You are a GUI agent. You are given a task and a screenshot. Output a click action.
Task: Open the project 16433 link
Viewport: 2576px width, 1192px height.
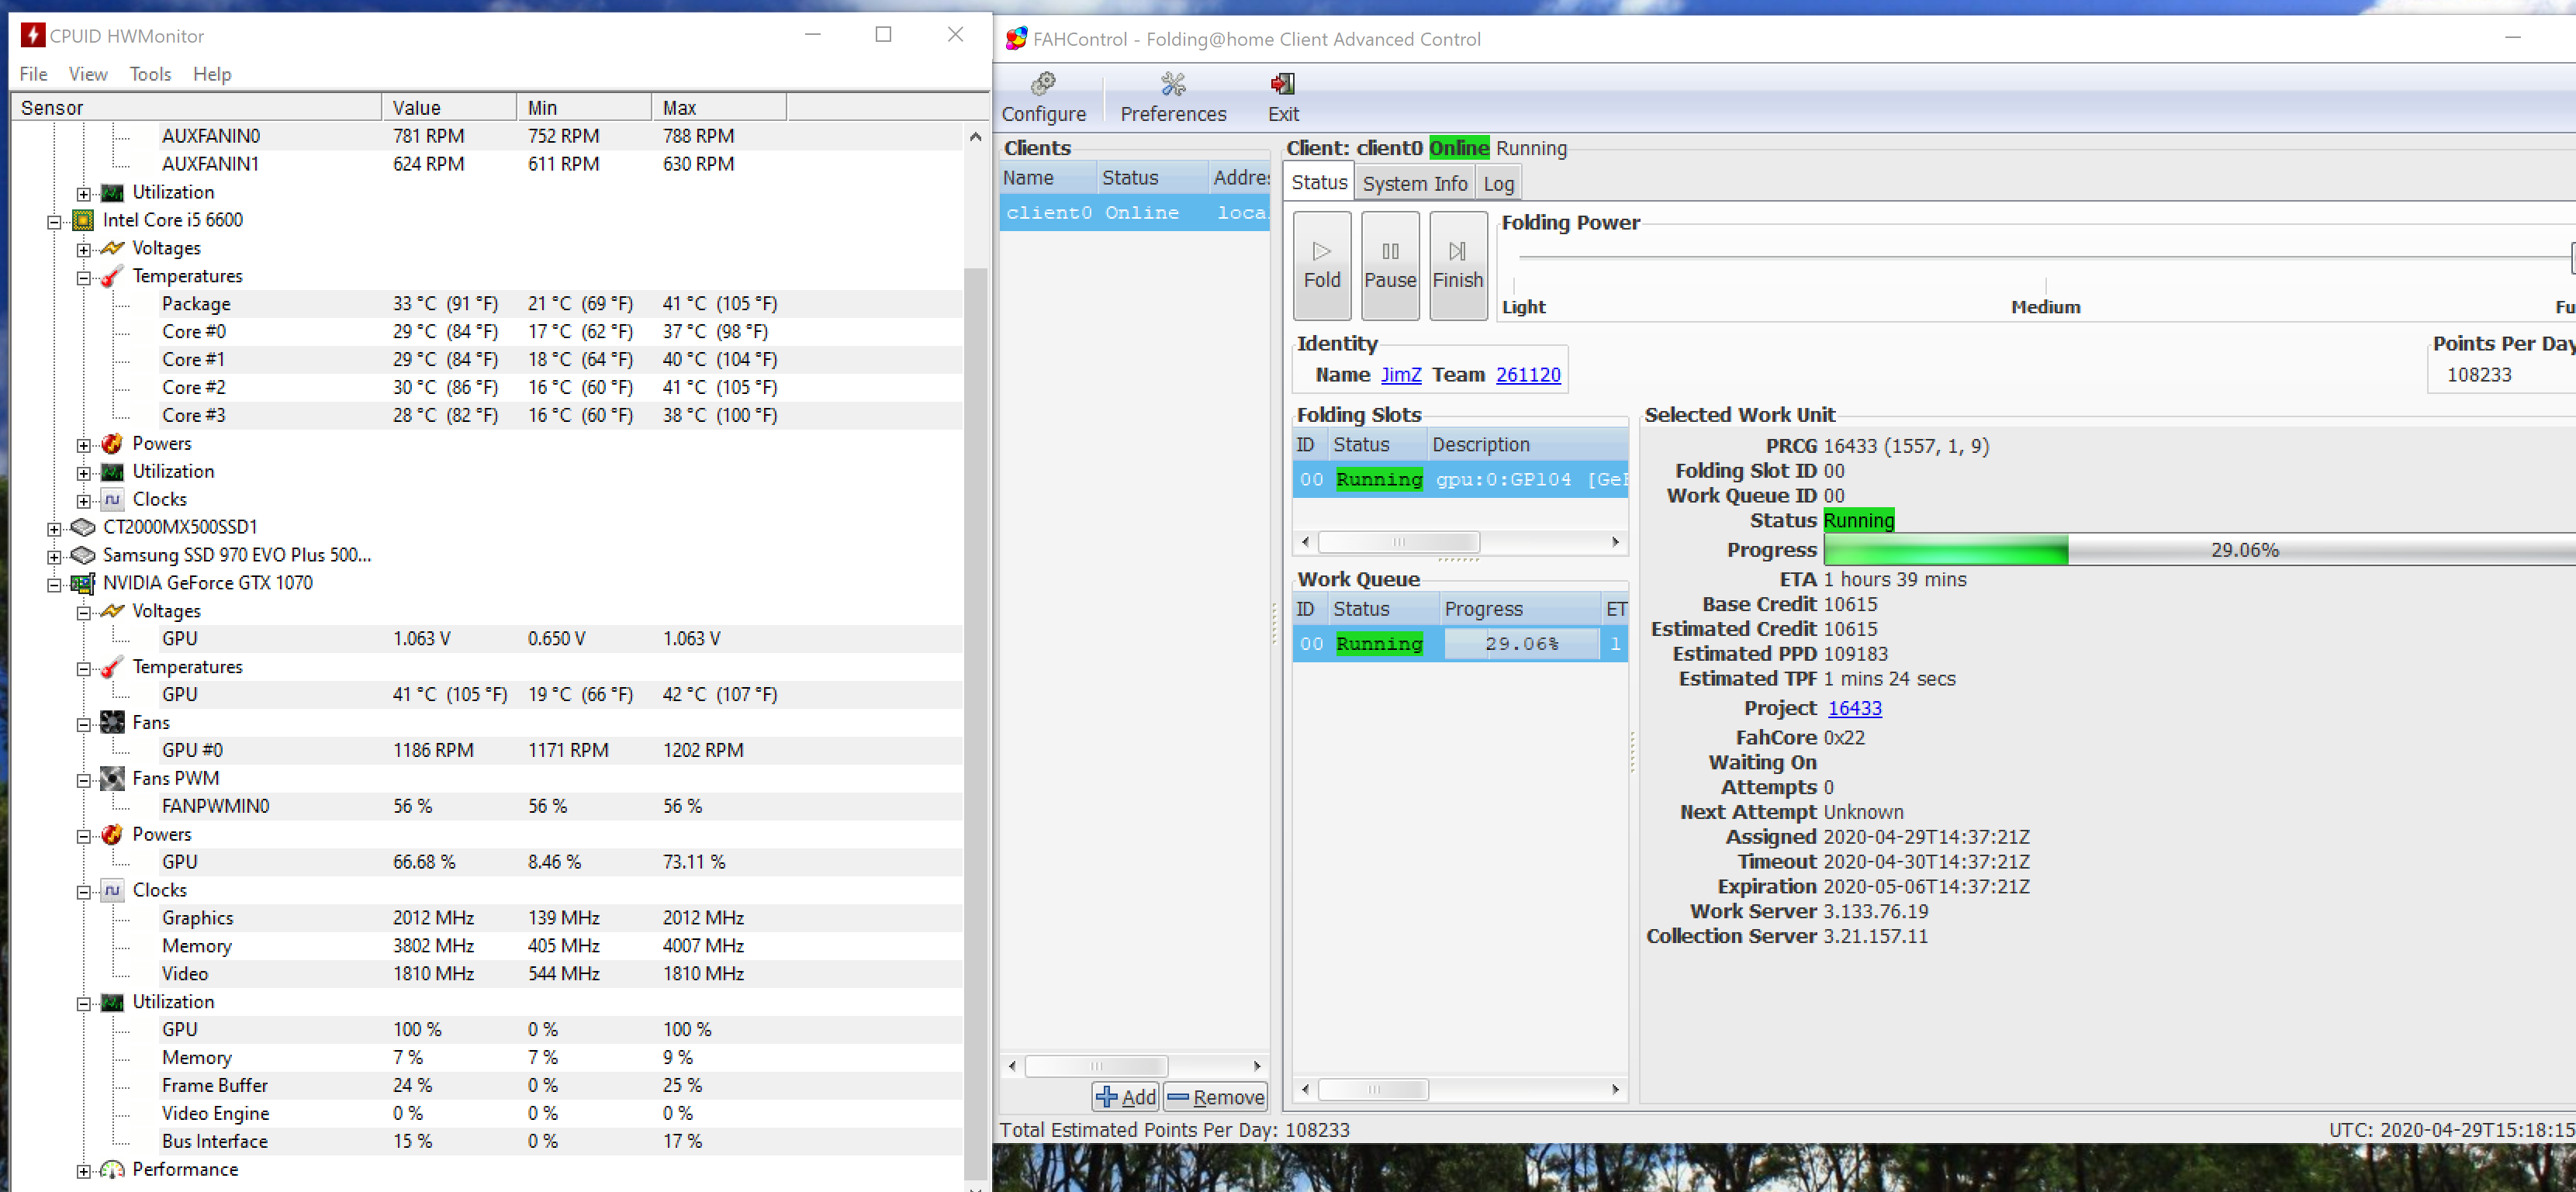(x=1853, y=708)
